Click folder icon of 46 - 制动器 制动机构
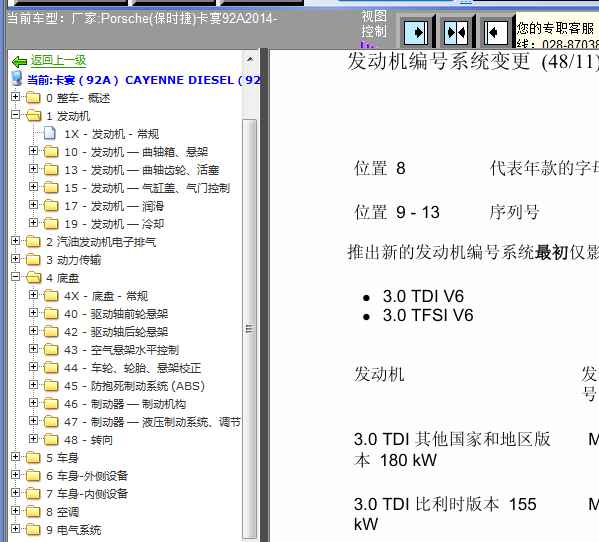 [x=51, y=404]
